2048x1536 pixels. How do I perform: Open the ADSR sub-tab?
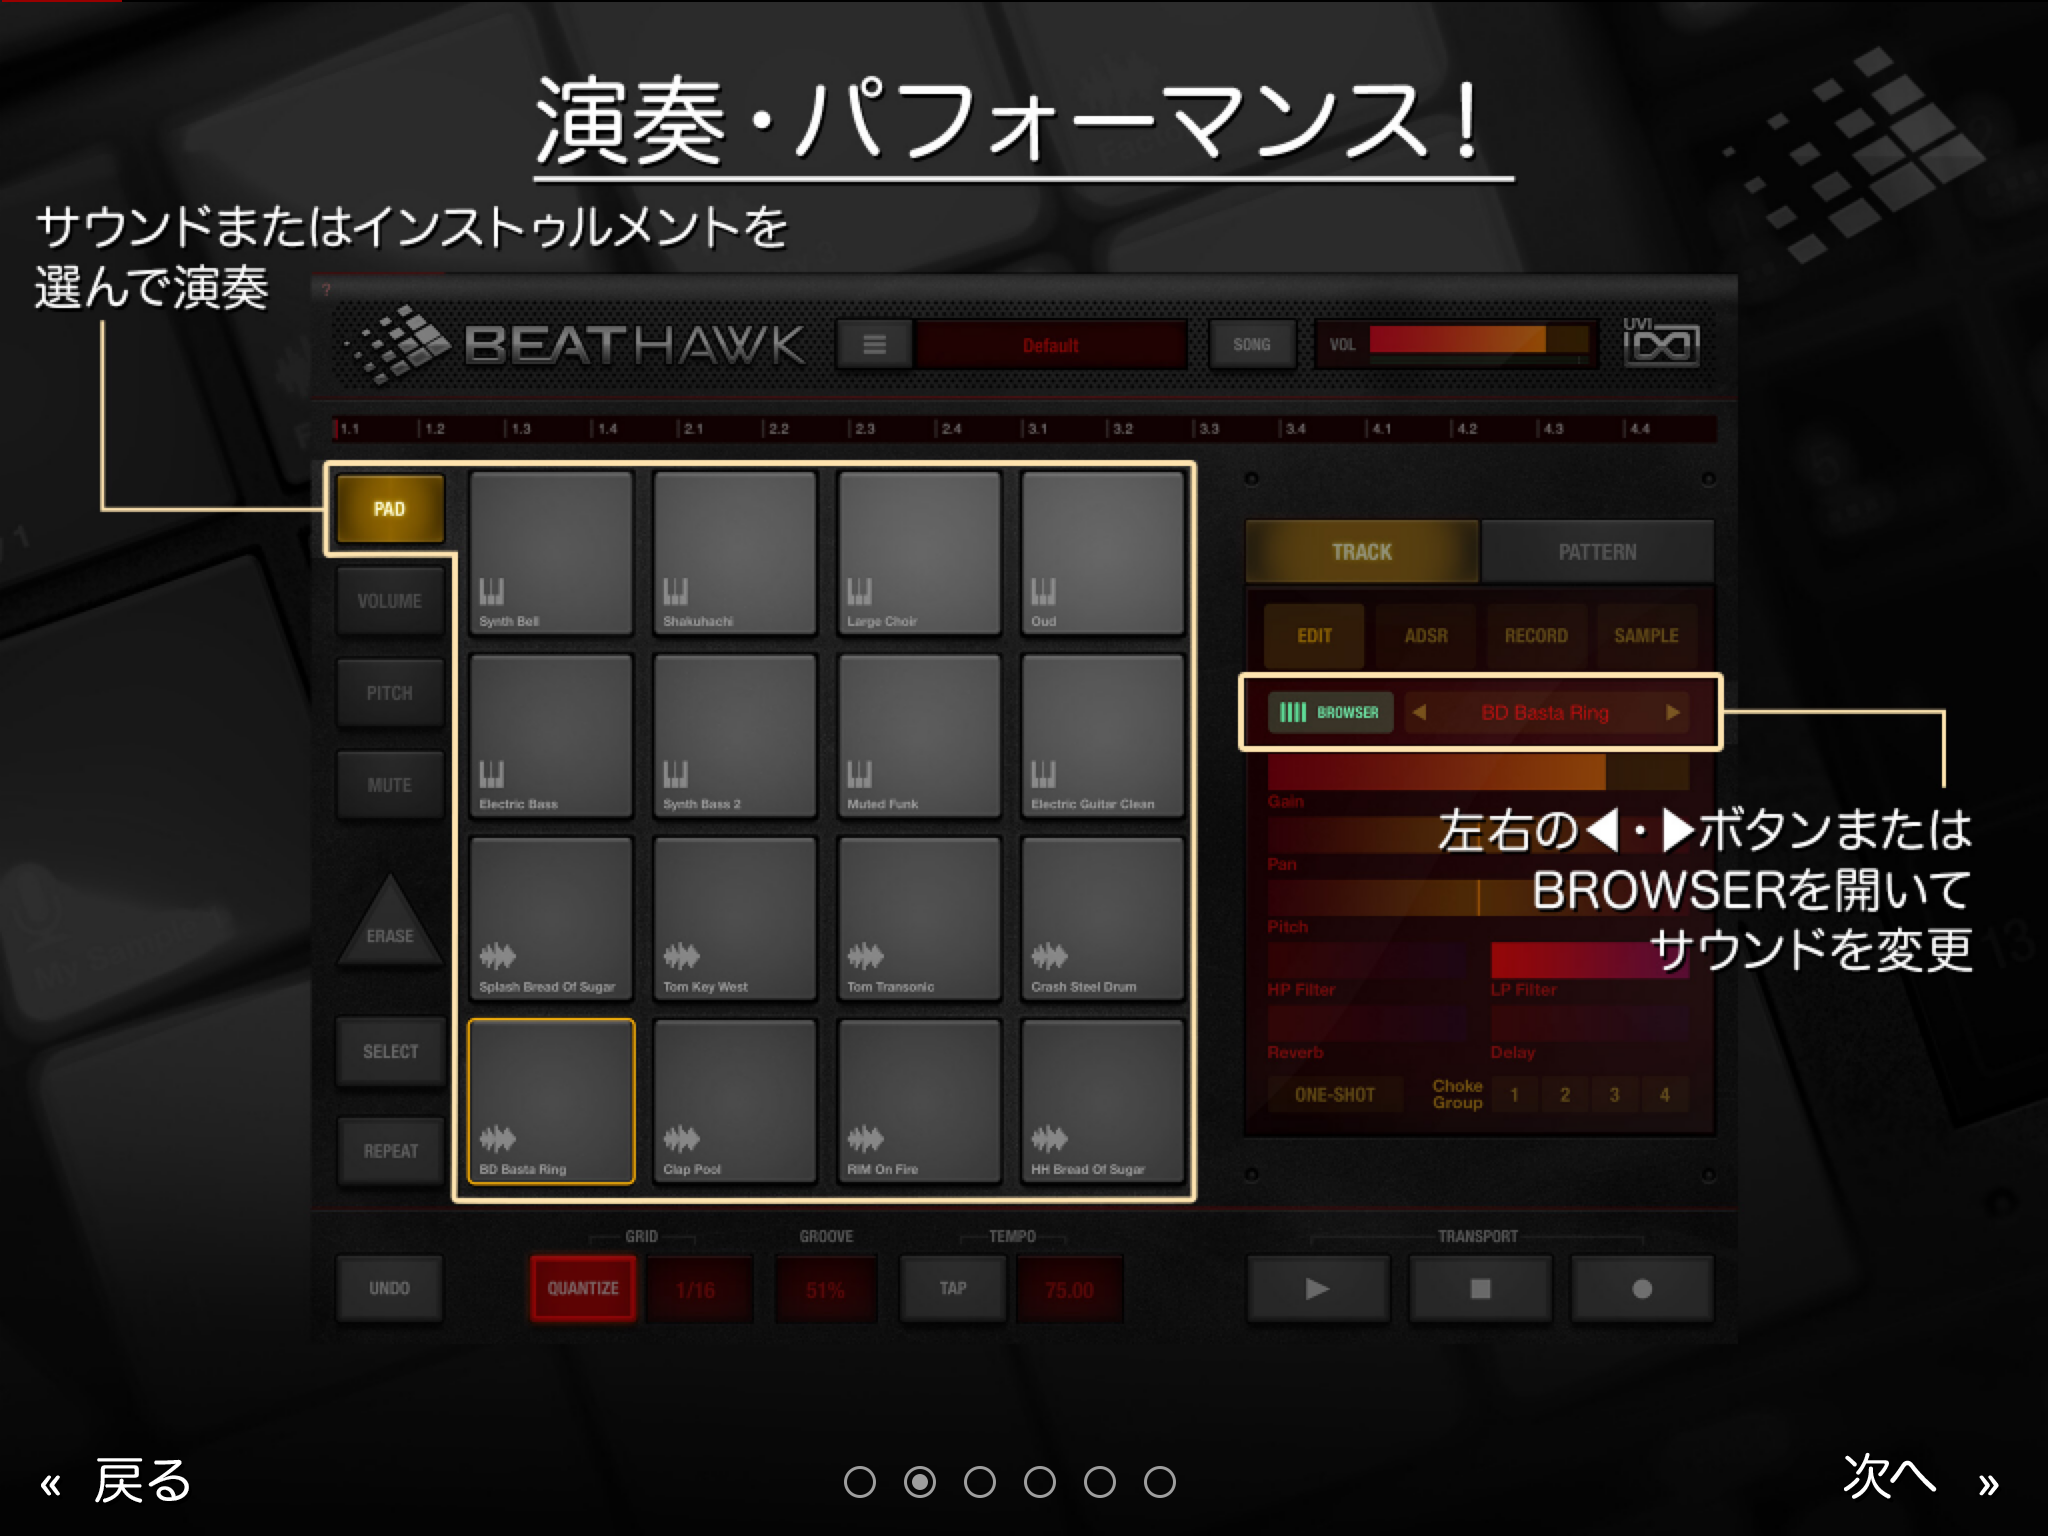1426,636
